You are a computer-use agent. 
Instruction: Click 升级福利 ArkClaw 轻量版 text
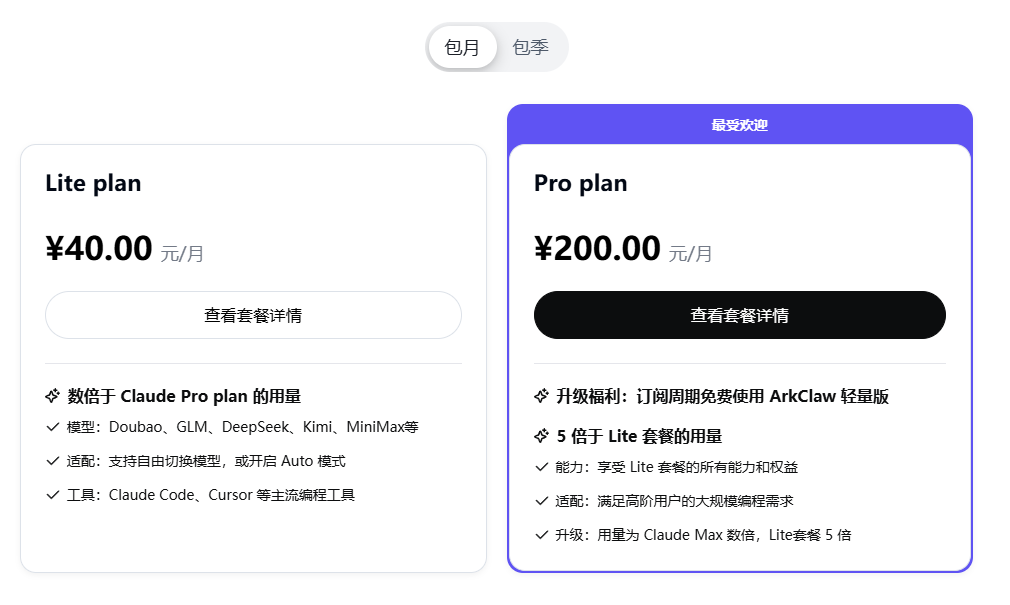722,396
